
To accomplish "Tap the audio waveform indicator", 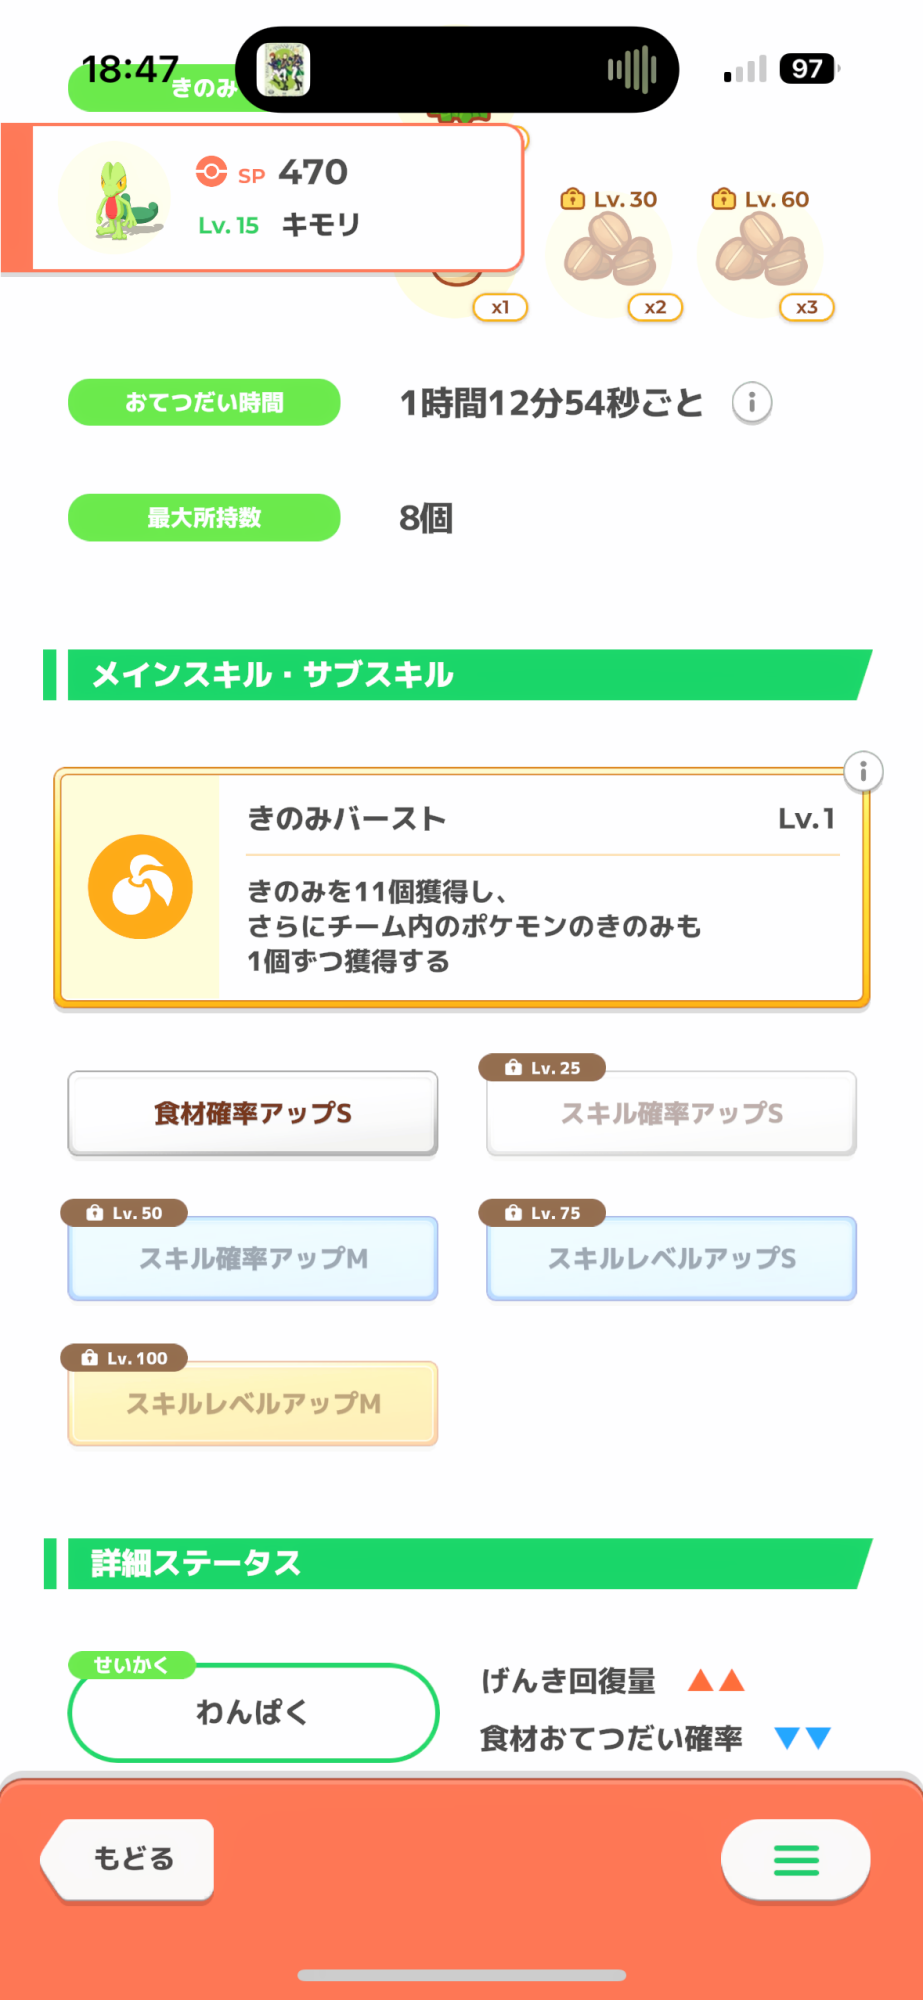I will click(632, 70).
